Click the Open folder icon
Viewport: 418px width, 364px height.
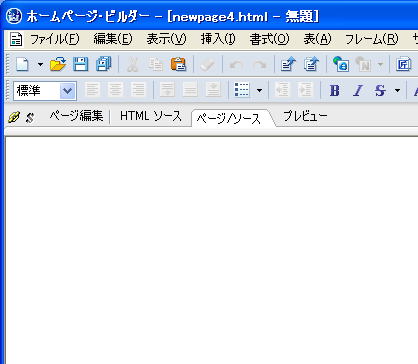58,64
